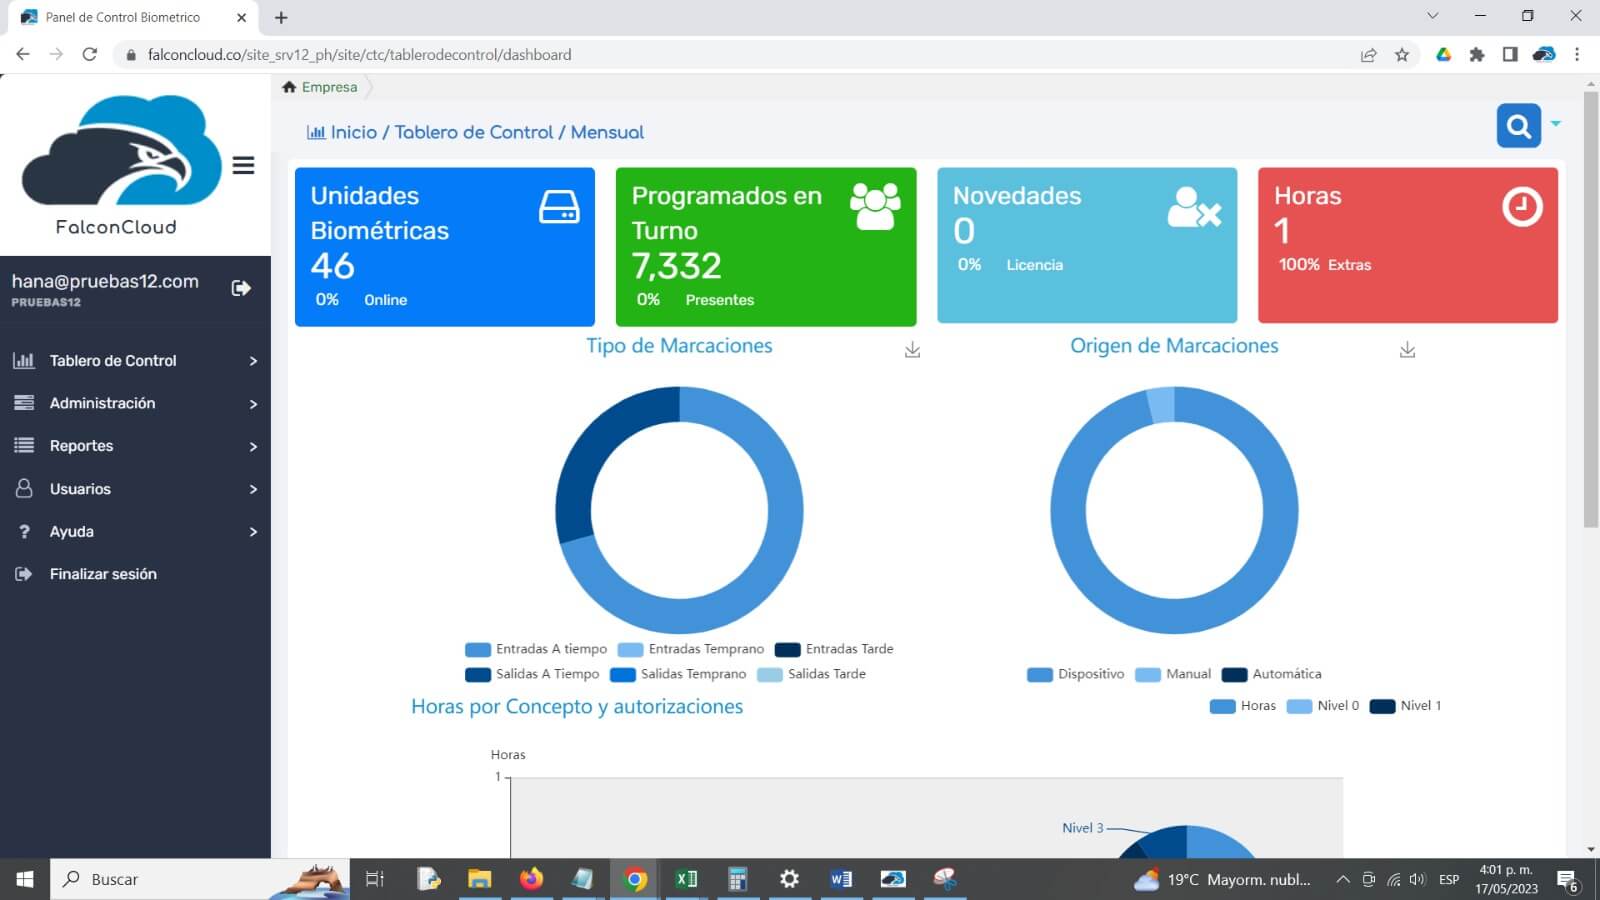This screenshot has width=1600, height=900.
Task: Click the logout icon next to hana@pruebas12.com
Action: click(241, 288)
